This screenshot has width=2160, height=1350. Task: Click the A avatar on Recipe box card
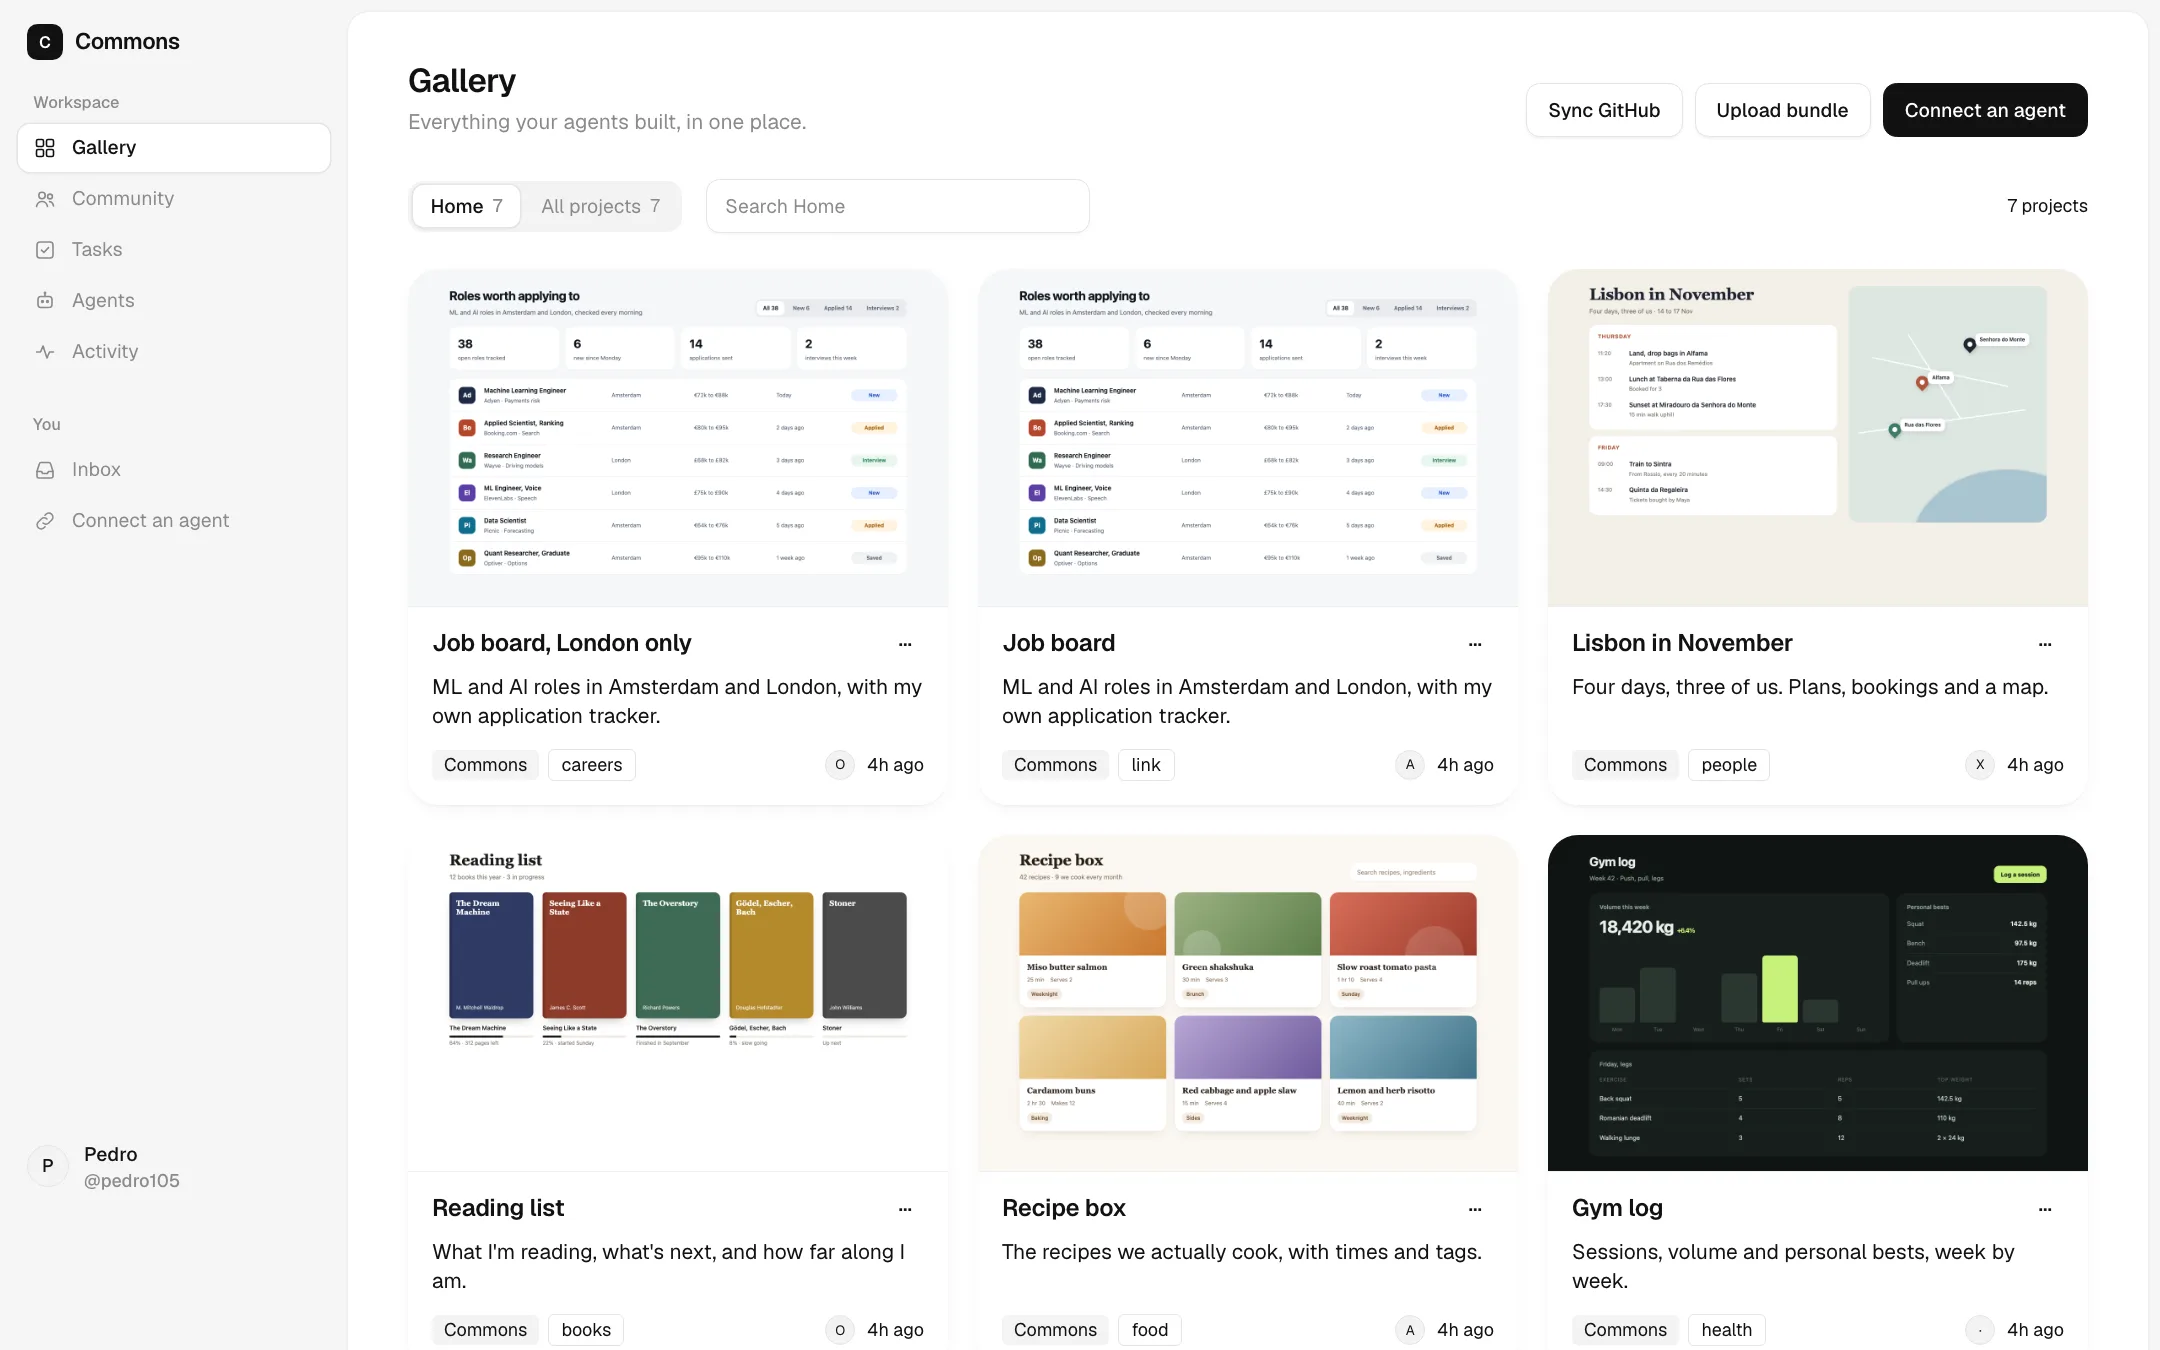(x=1410, y=1330)
